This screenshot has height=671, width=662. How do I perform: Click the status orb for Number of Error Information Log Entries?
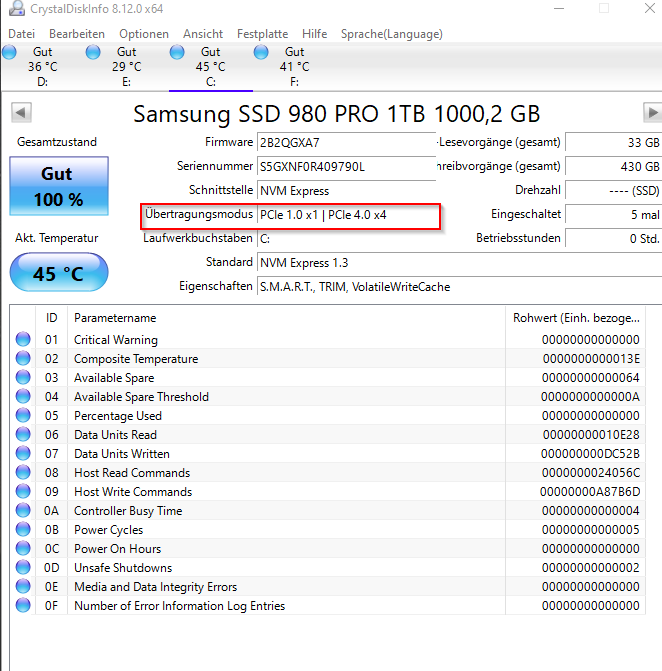coord(23,605)
